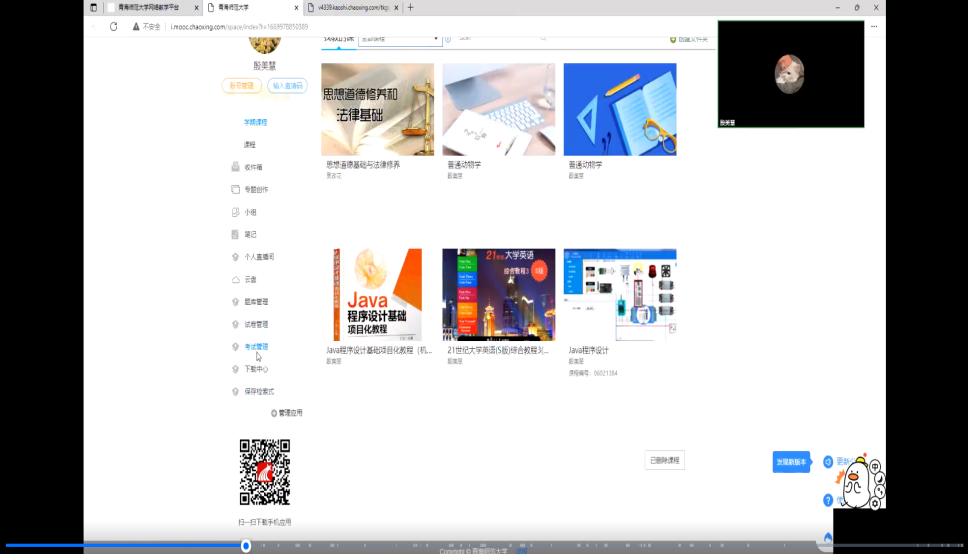Open the Java程序设计基础项目化教程 course title
Viewport: 968px width, 554px height.
click(x=379, y=350)
